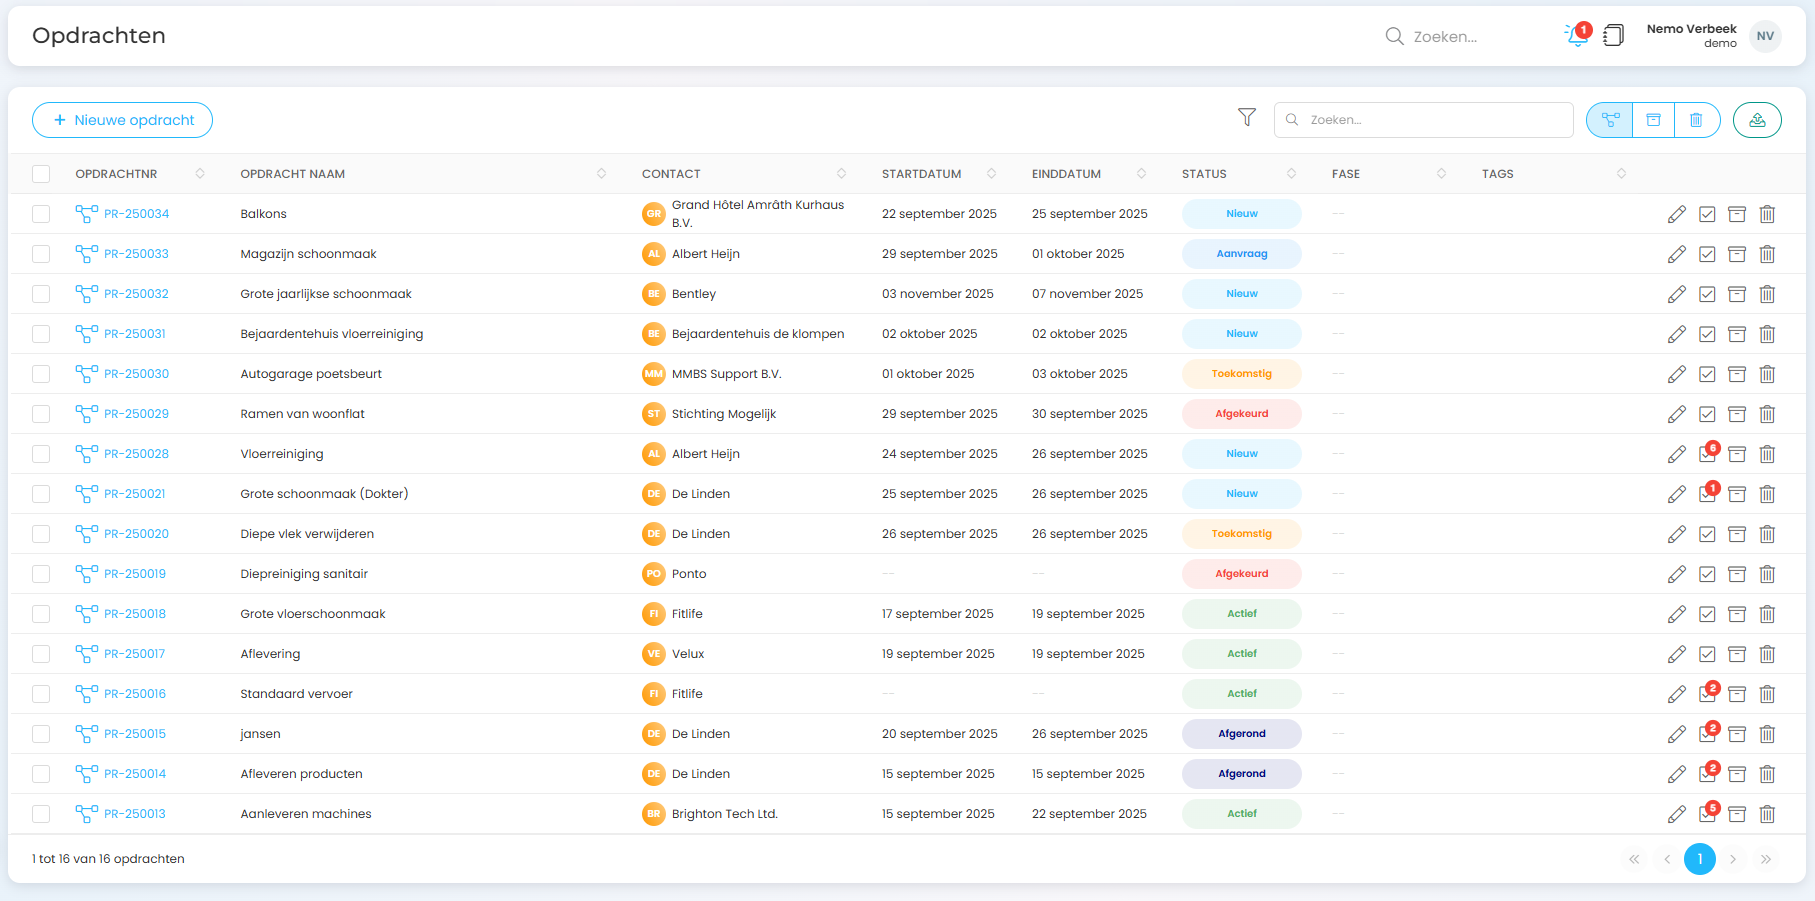
Task: Open the filter funnel icon
Action: coord(1246,118)
